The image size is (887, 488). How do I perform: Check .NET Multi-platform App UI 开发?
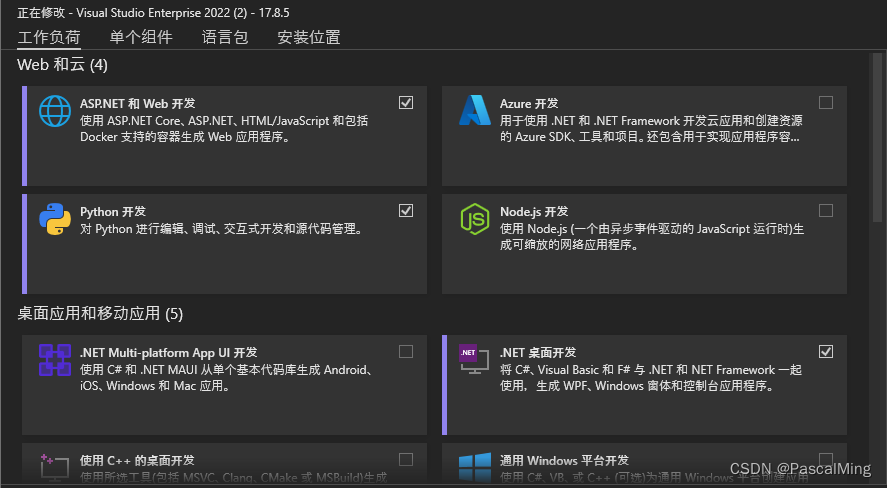406,351
